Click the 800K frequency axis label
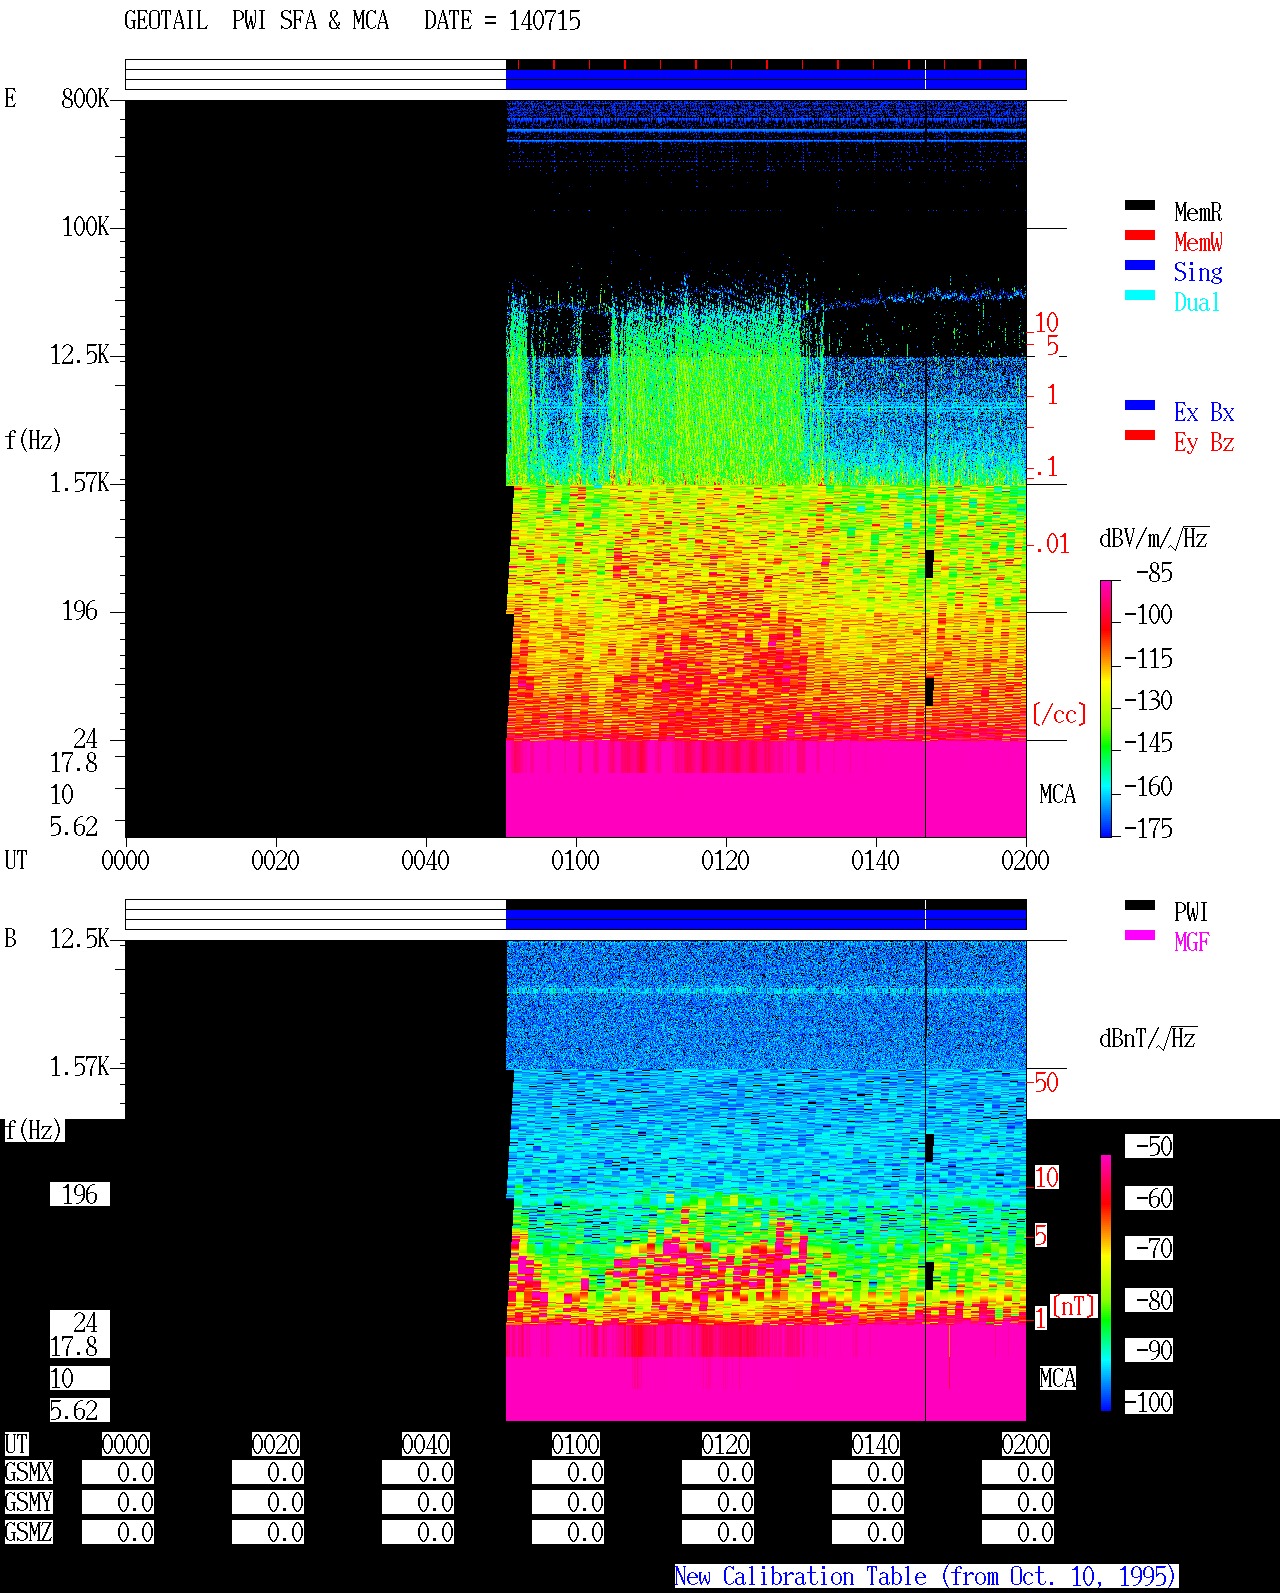This screenshot has width=1280, height=1593. click(85, 99)
